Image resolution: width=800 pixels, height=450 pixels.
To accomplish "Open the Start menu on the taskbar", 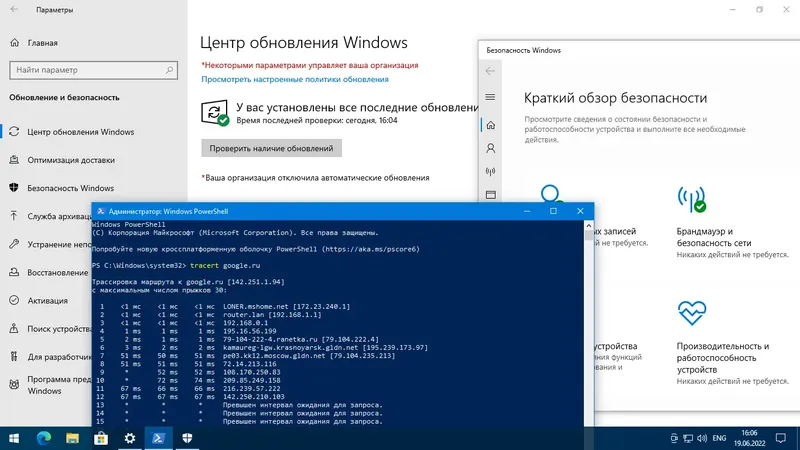I will pyautogui.click(x=14, y=438).
